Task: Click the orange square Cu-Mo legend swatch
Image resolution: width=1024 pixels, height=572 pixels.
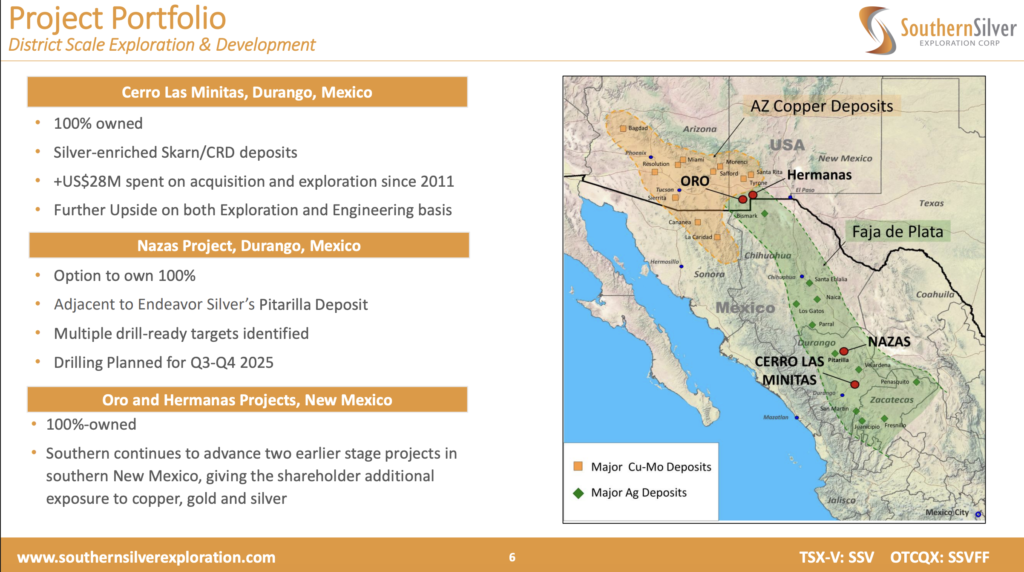Action: click(579, 467)
